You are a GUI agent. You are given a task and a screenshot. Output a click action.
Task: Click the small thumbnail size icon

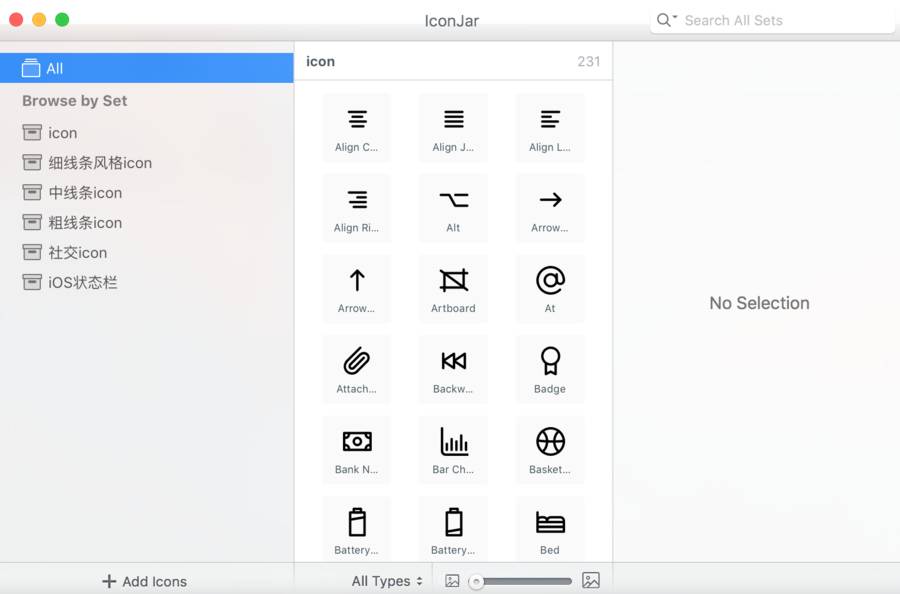click(452, 581)
